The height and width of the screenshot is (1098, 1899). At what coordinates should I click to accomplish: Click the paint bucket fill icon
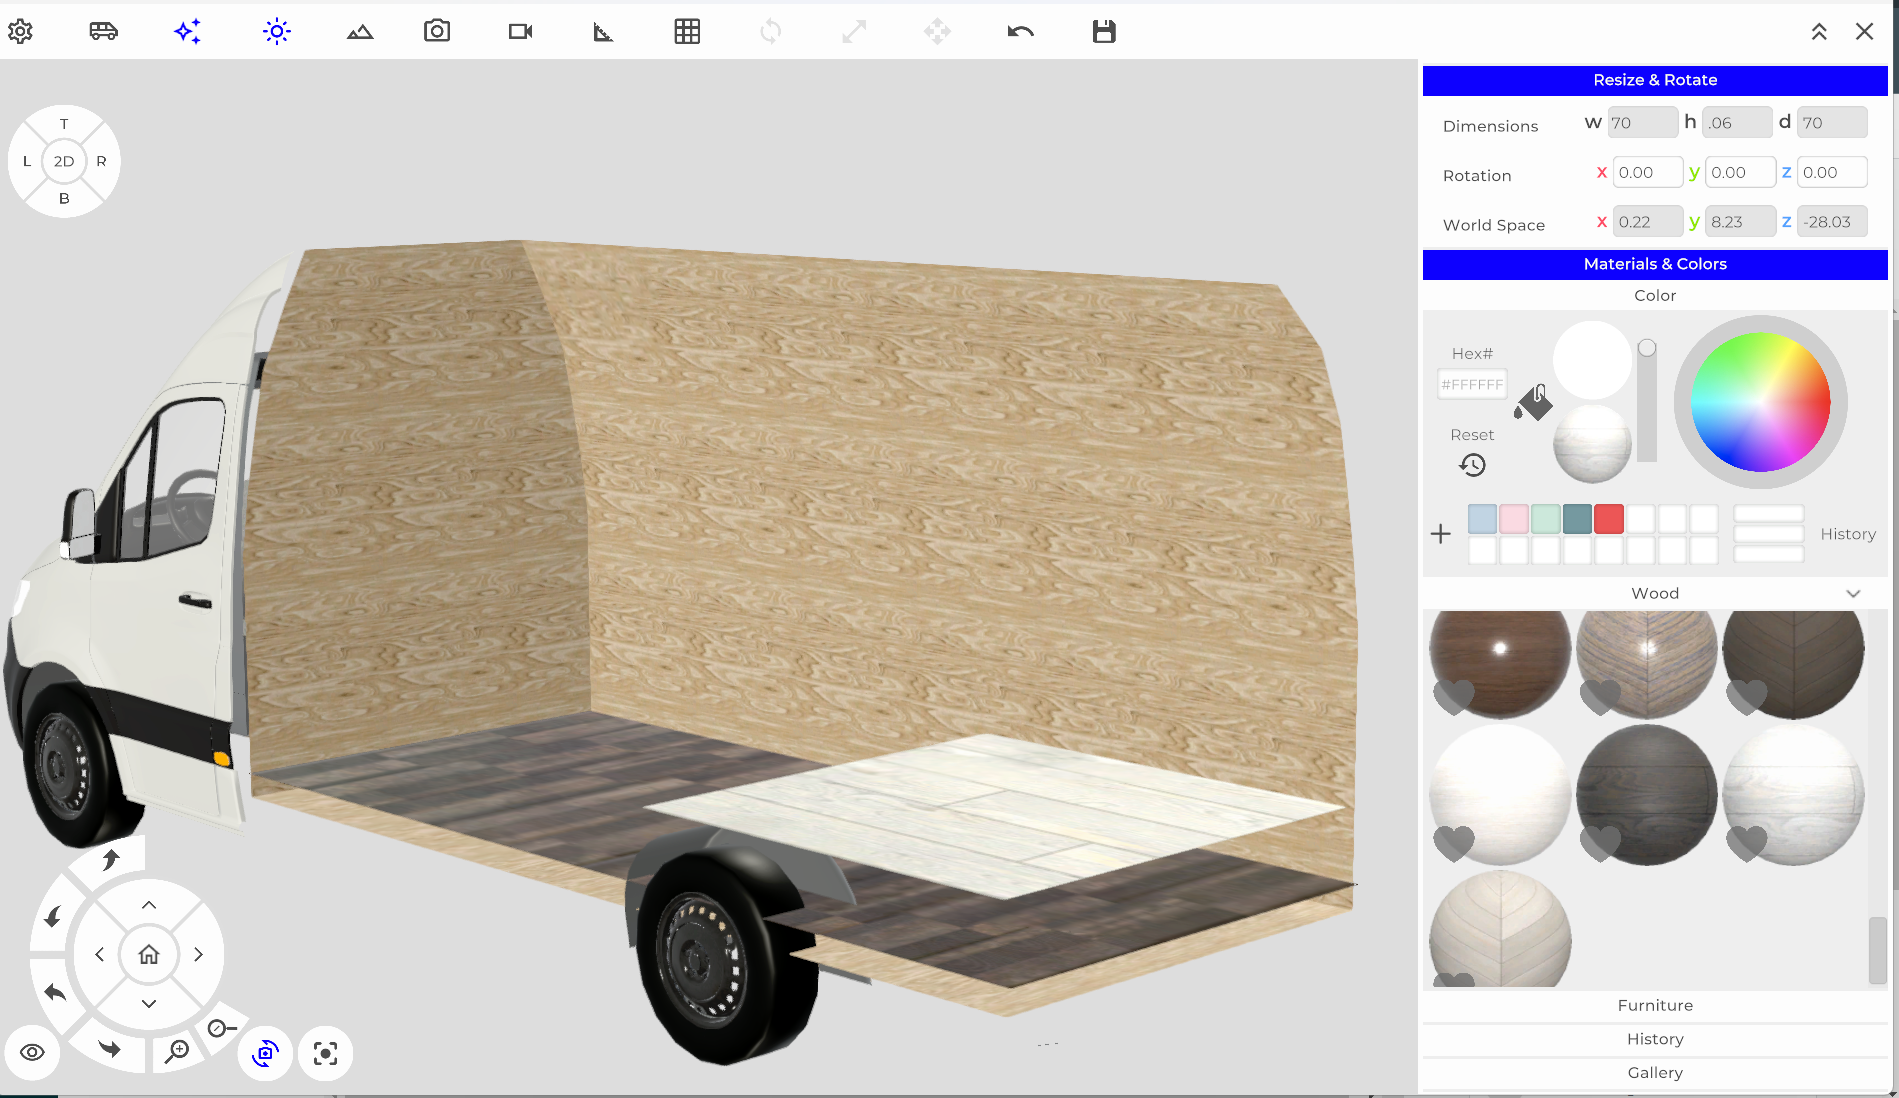1533,402
